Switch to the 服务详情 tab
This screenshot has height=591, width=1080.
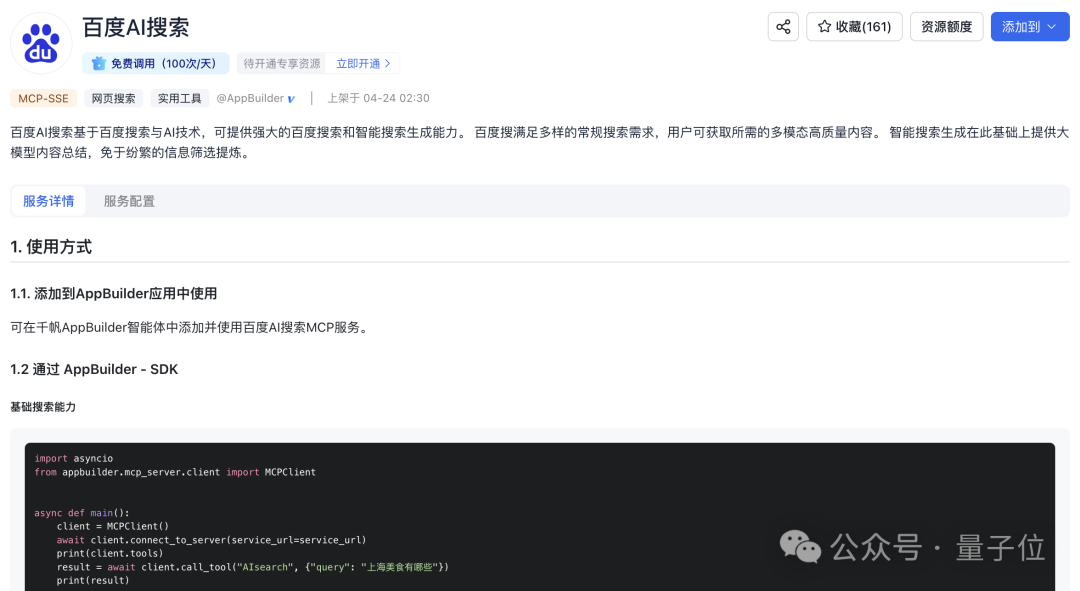point(48,201)
